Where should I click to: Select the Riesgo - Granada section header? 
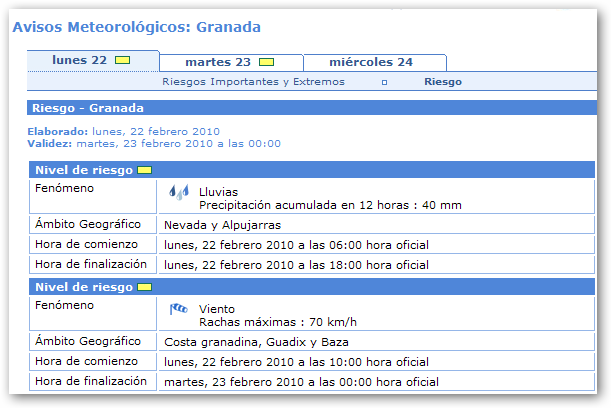88,108
